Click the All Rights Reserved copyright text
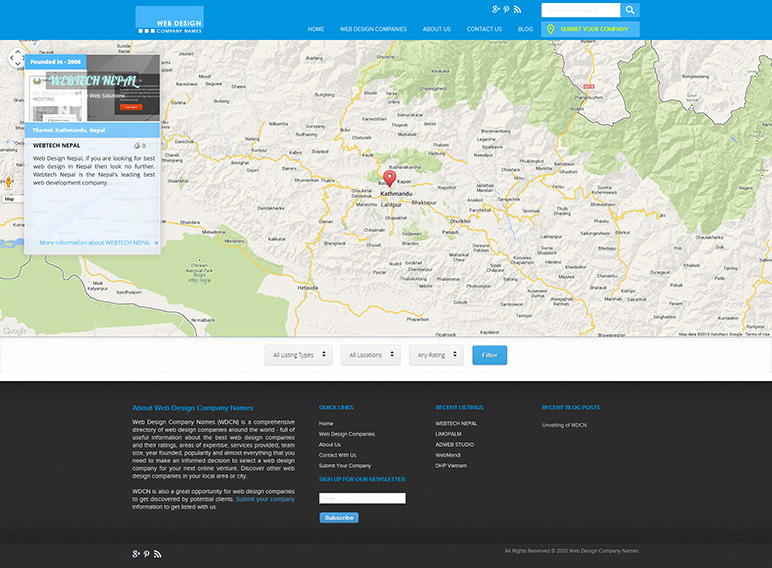Image resolution: width=772 pixels, height=568 pixels. pos(572,551)
